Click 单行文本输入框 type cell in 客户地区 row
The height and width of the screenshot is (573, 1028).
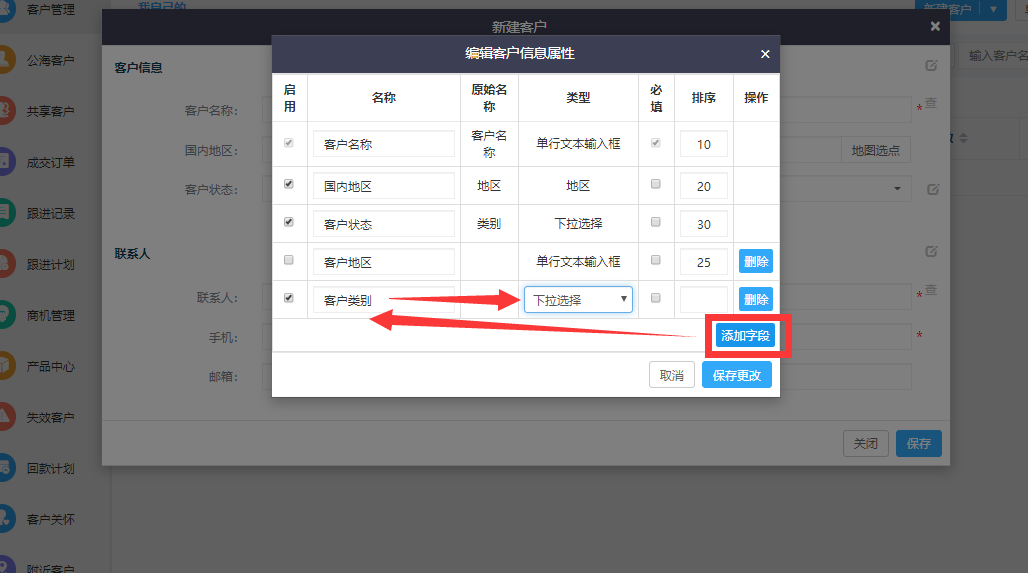[x=578, y=262]
